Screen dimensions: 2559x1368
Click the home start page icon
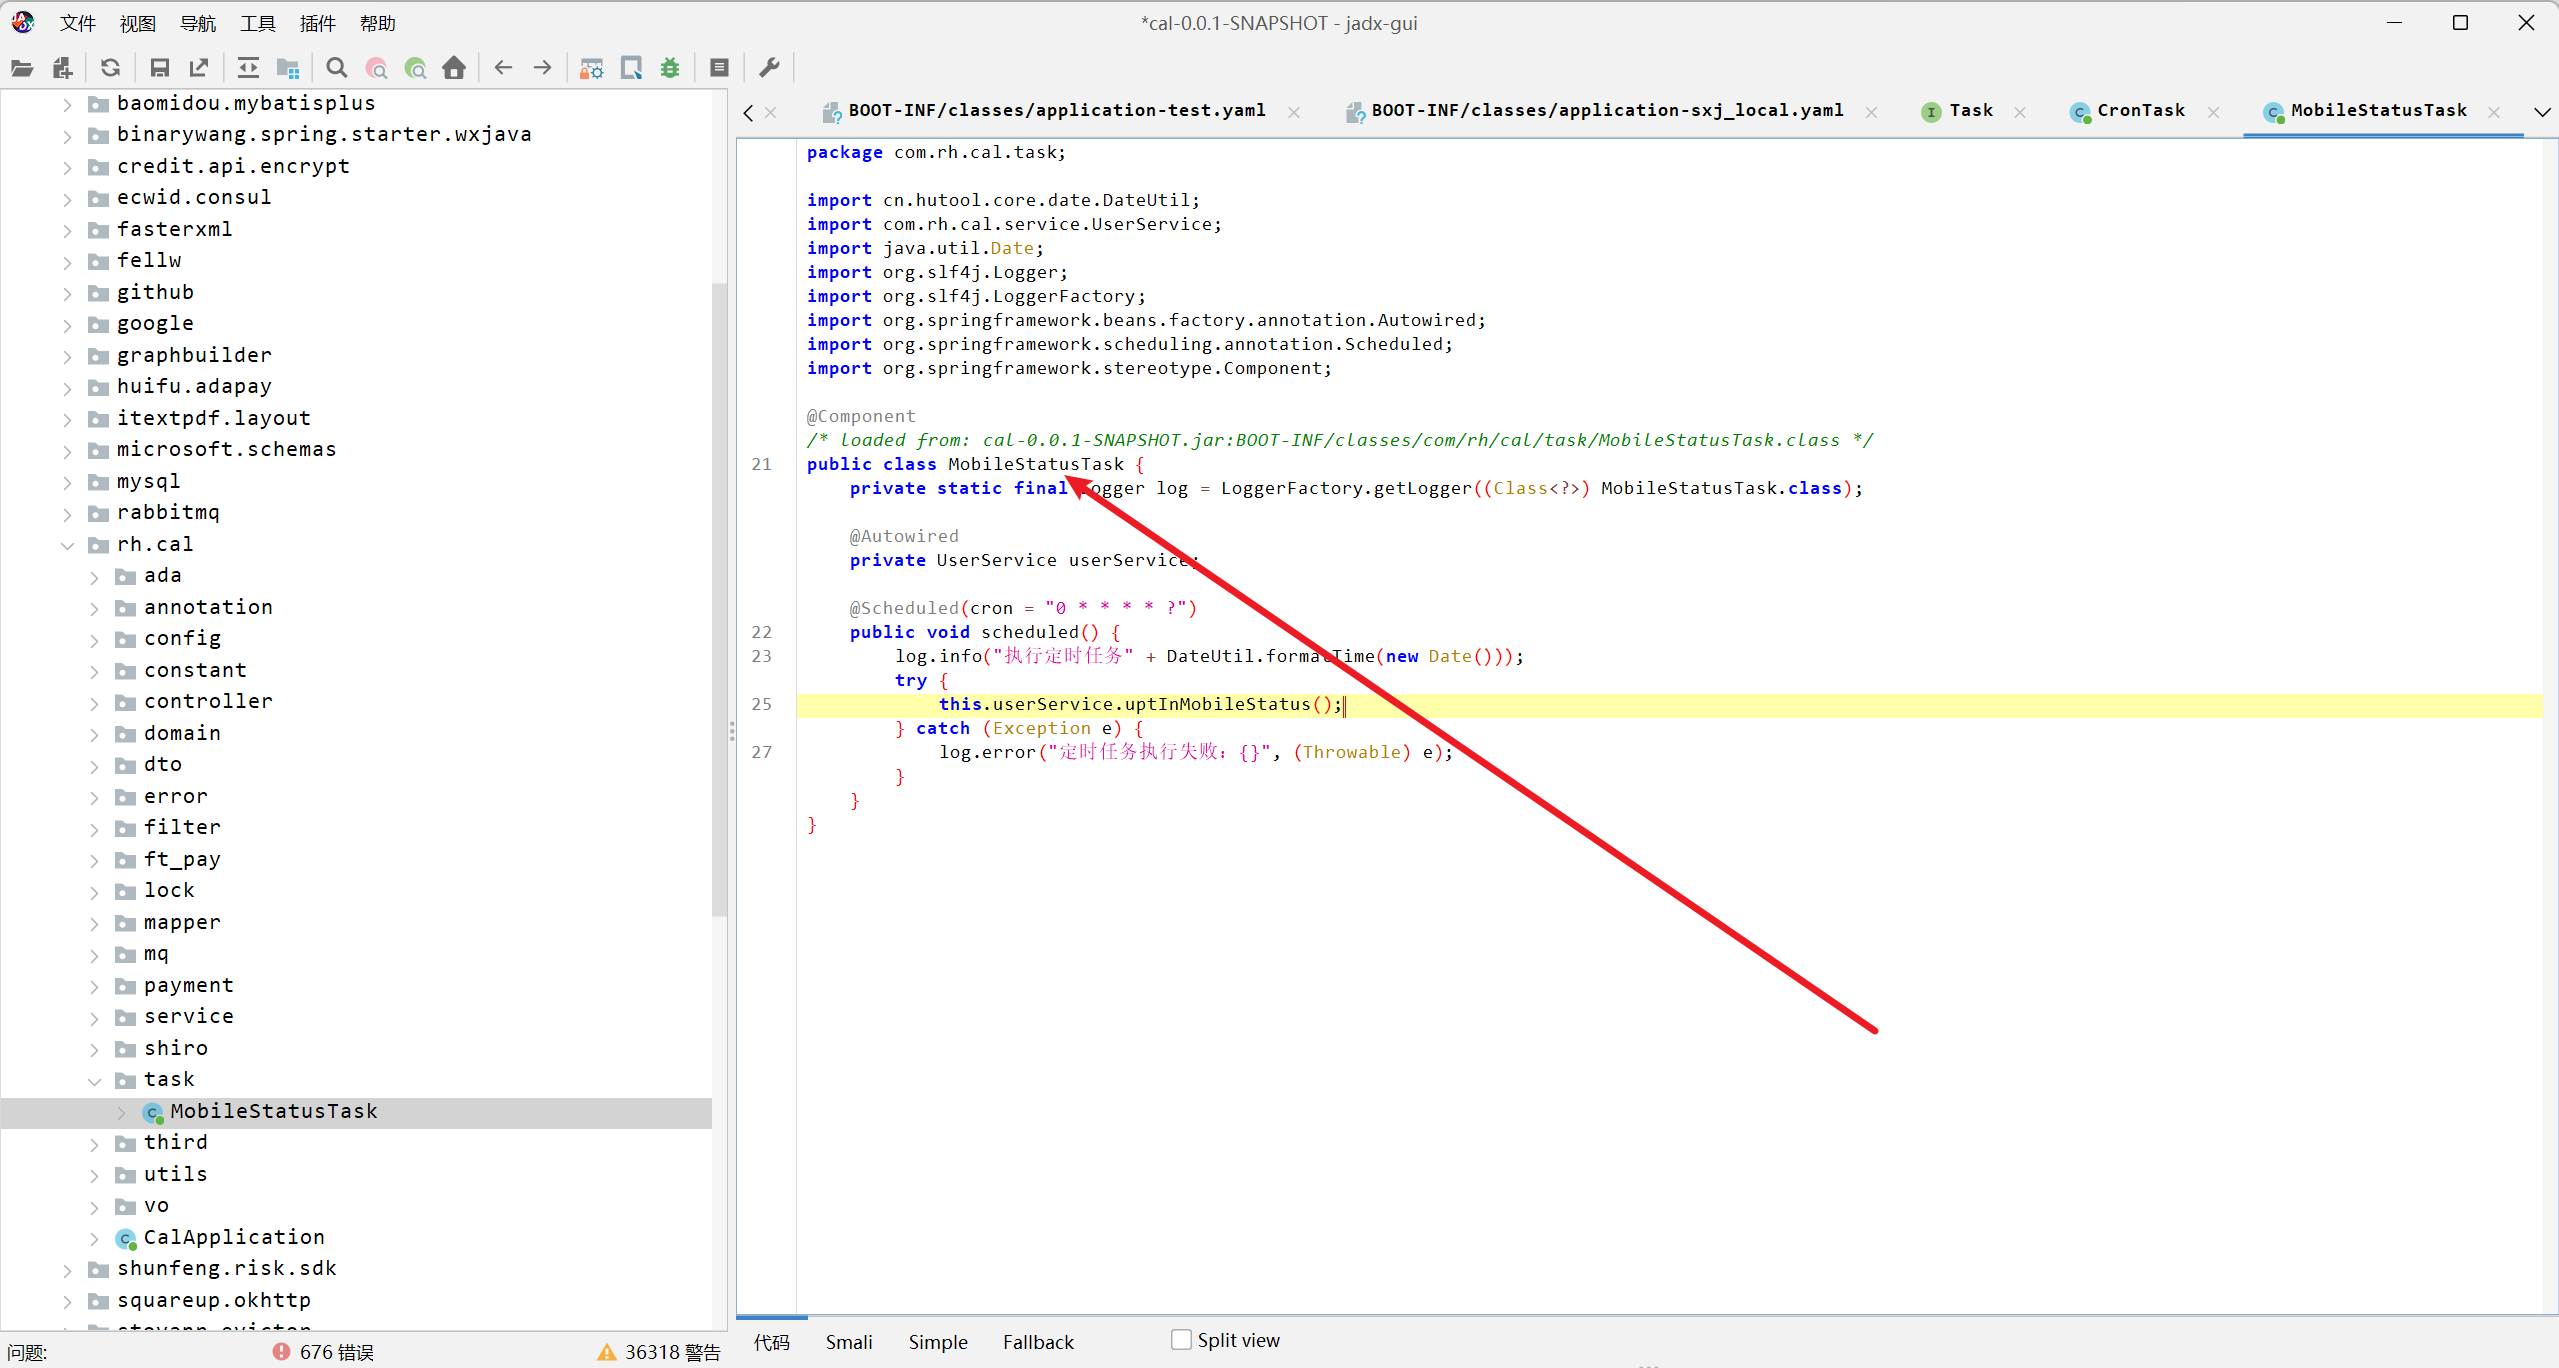[x=454, y=68]
